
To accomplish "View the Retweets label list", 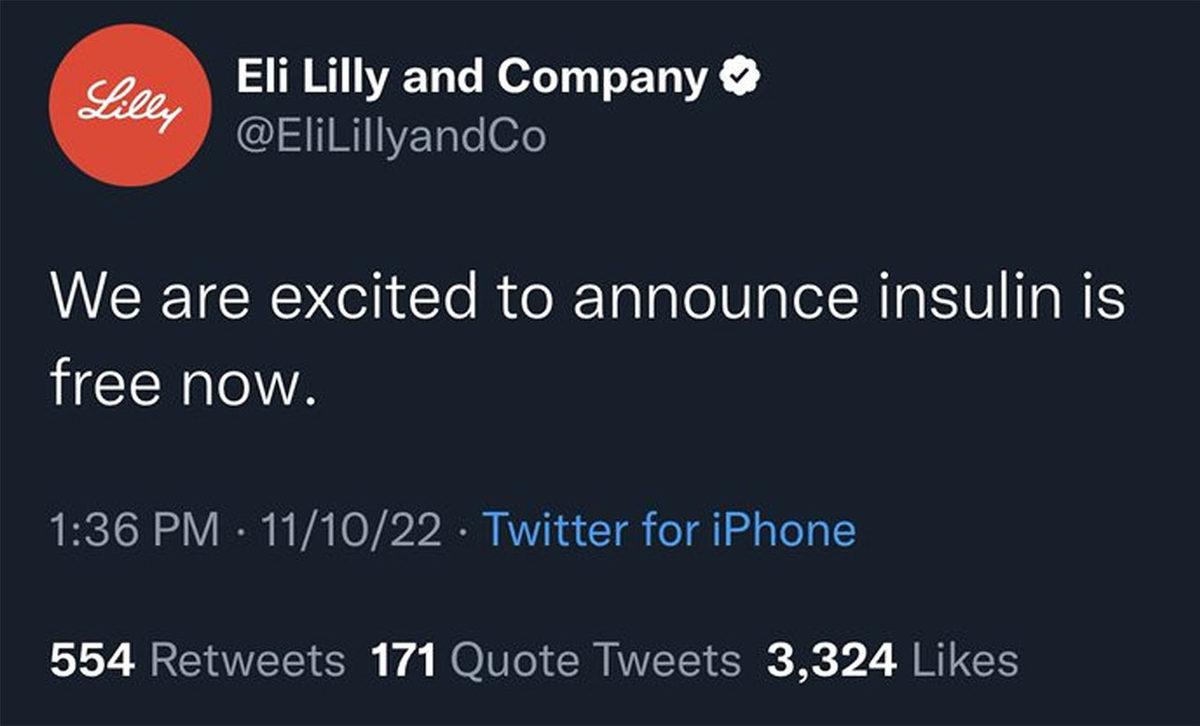I will 247,660.
